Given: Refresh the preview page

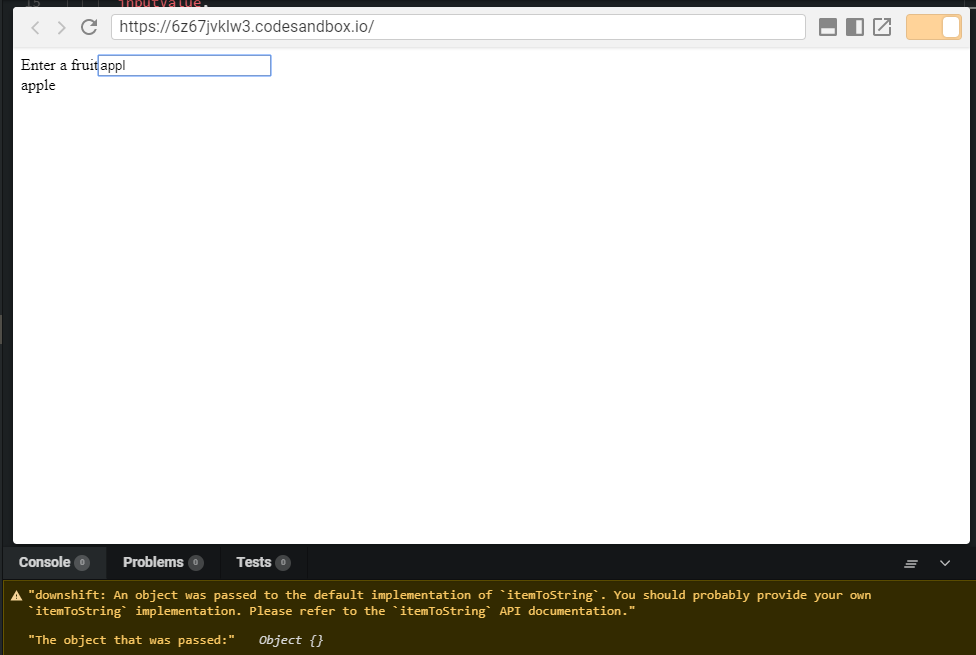Looking at the screenshot, I should click(88, 27).
